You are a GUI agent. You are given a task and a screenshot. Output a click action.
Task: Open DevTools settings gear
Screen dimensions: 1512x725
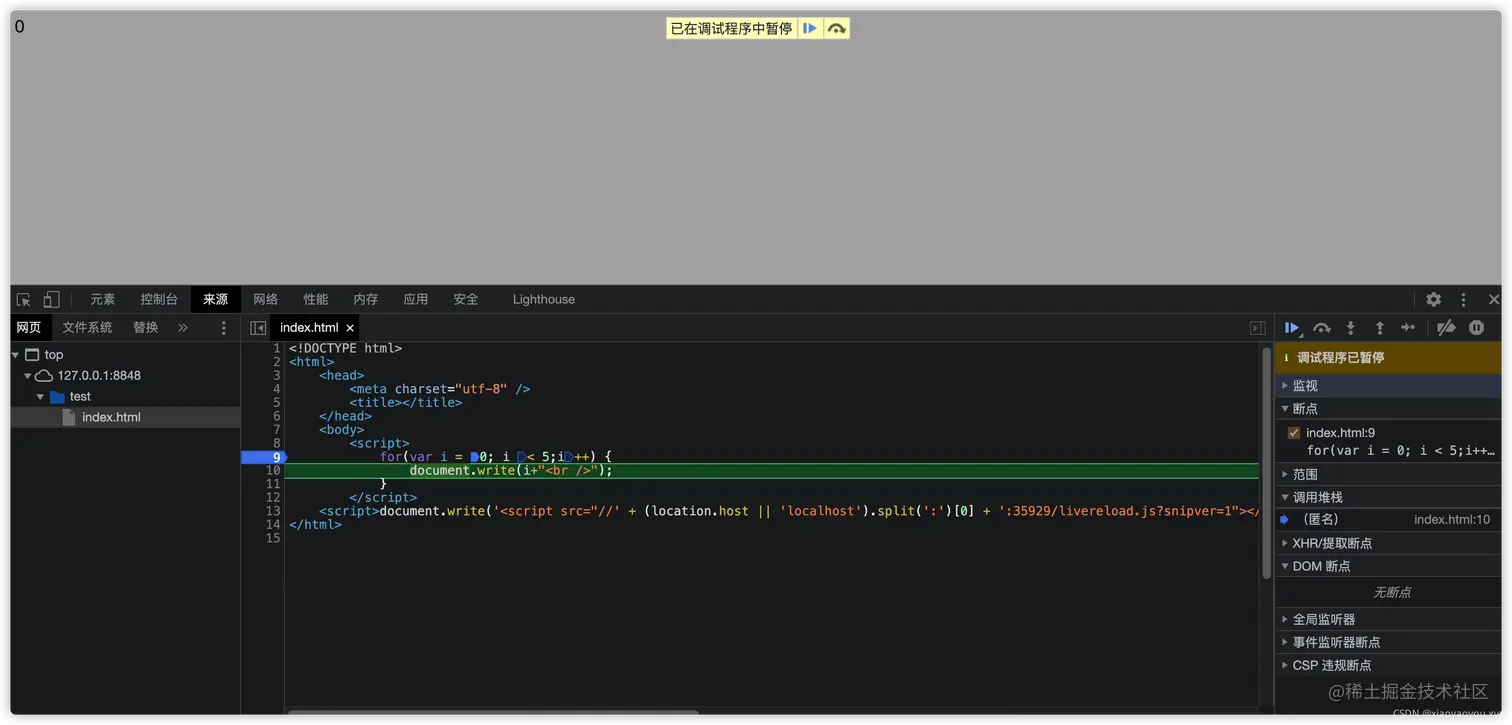tap(1433, 299)
